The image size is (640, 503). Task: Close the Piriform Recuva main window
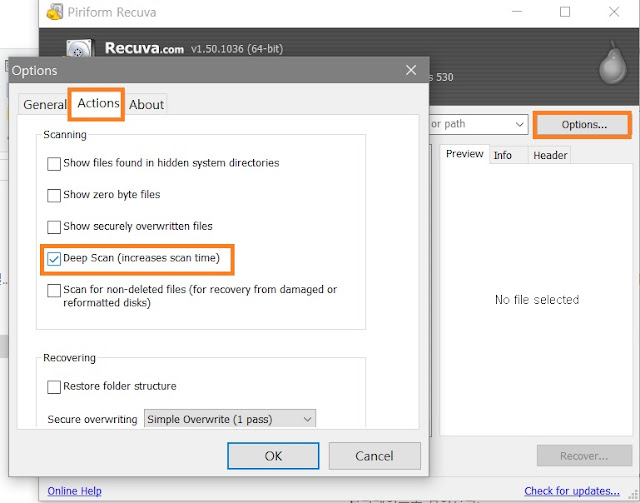click(614, 11)
